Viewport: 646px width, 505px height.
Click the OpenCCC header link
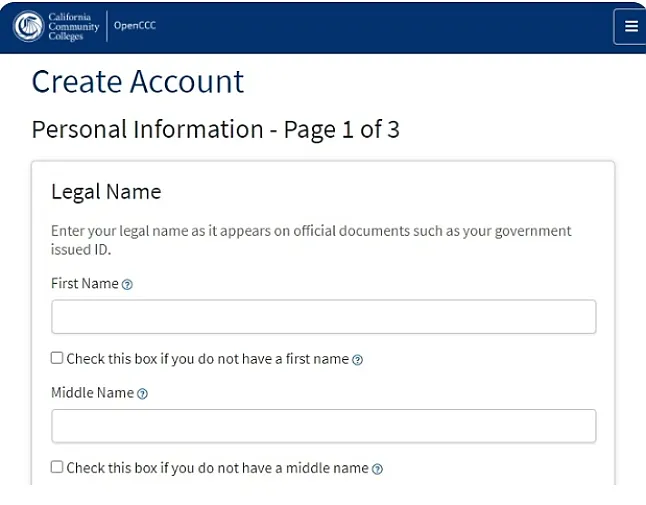pos(135,26)
